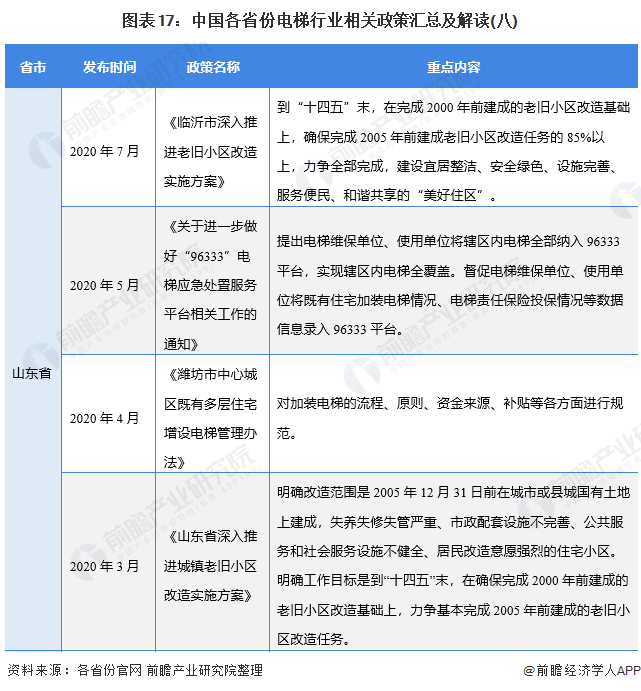Select the 2020年3月 date cell
Viewport: 641px width, 691px height.
pos(105,566)
